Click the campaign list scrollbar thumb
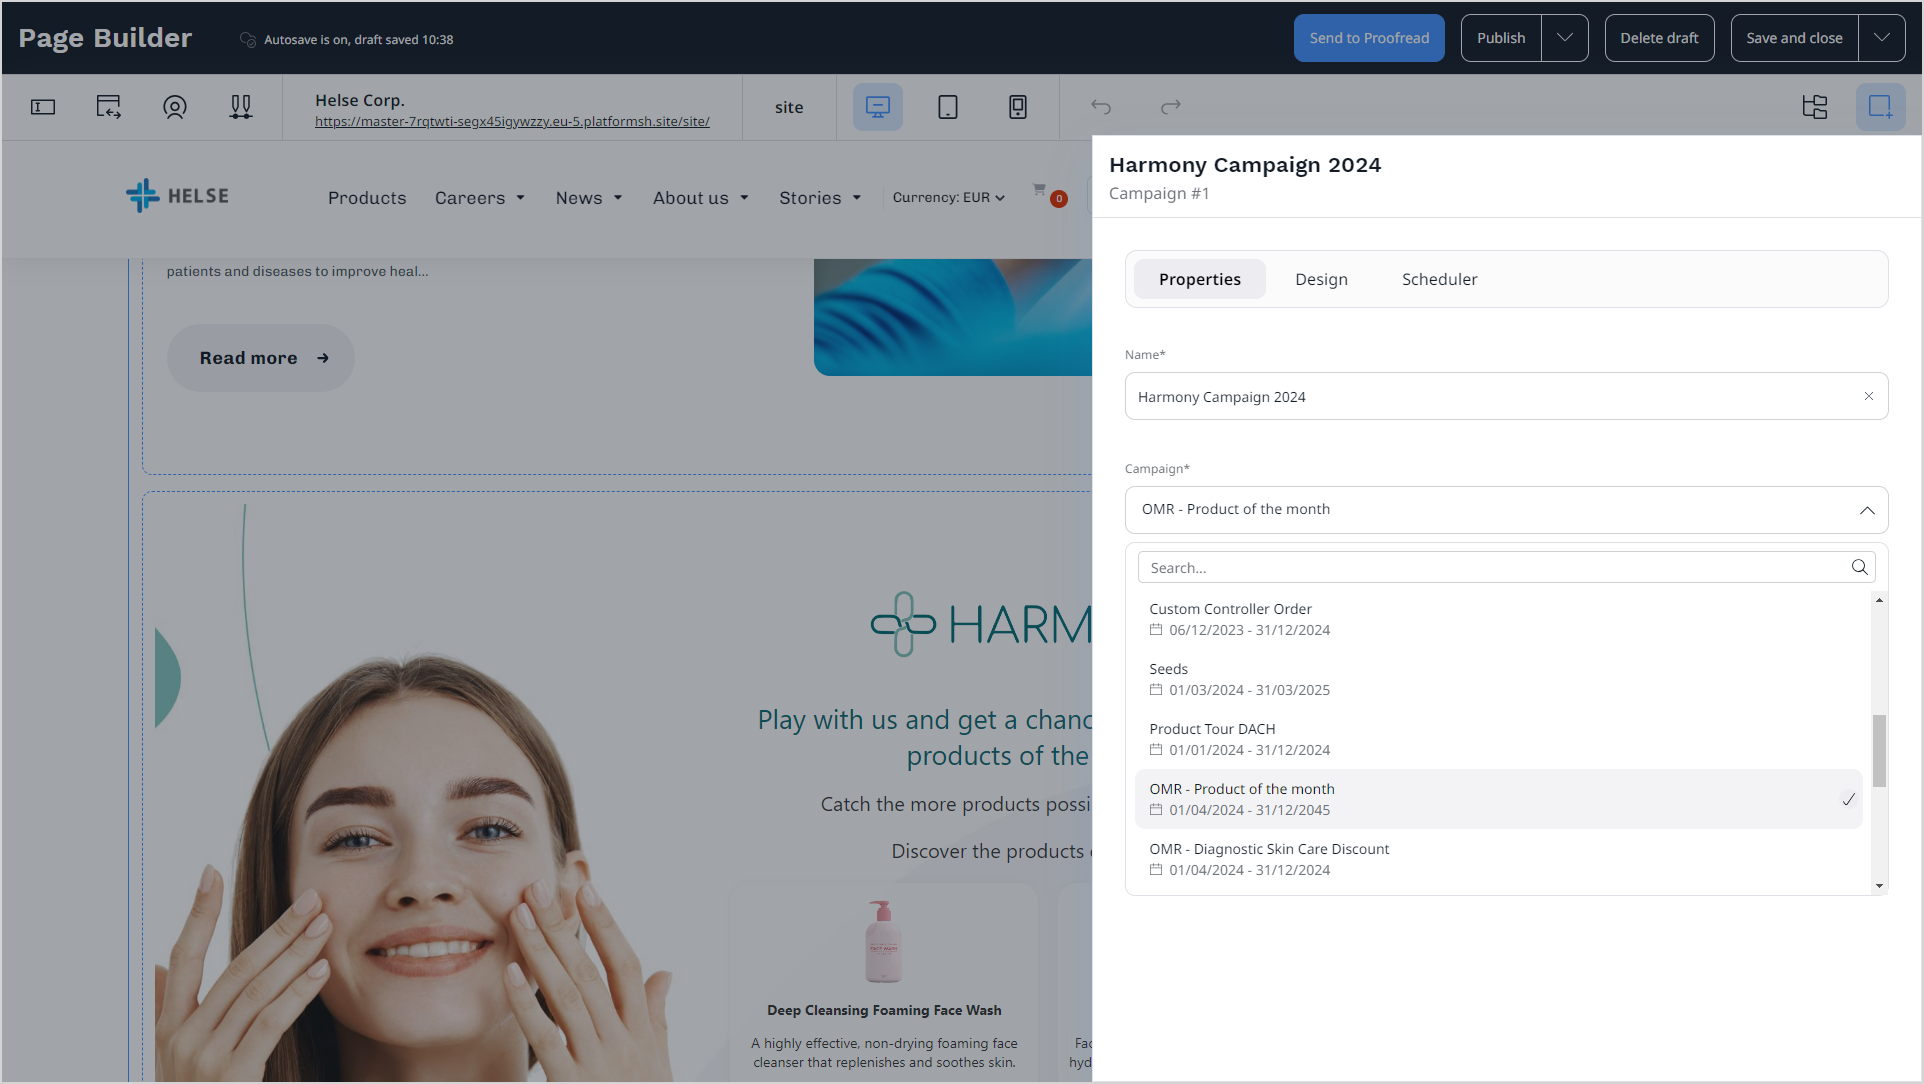The image size is (1924, 1084). tap(1879, 750)
